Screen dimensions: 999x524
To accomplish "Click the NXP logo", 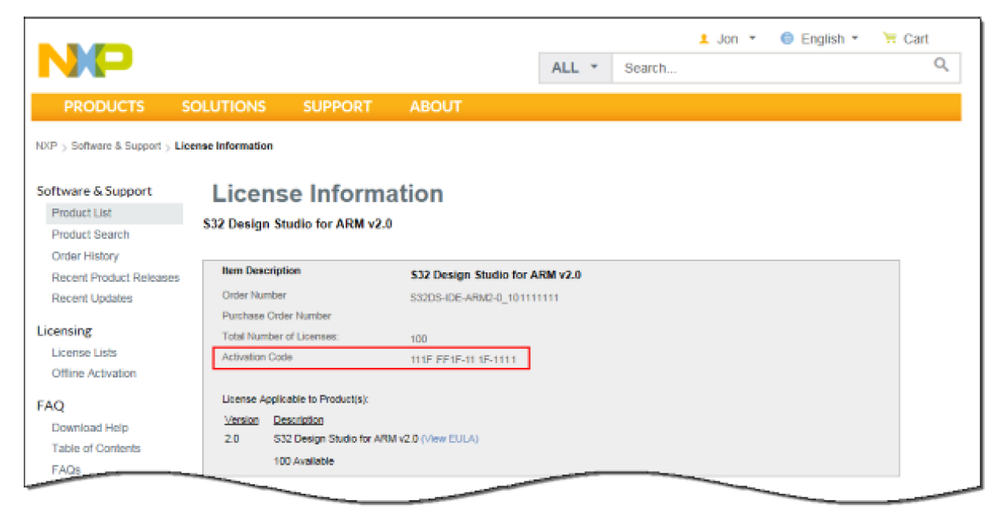I will [85, 61].
